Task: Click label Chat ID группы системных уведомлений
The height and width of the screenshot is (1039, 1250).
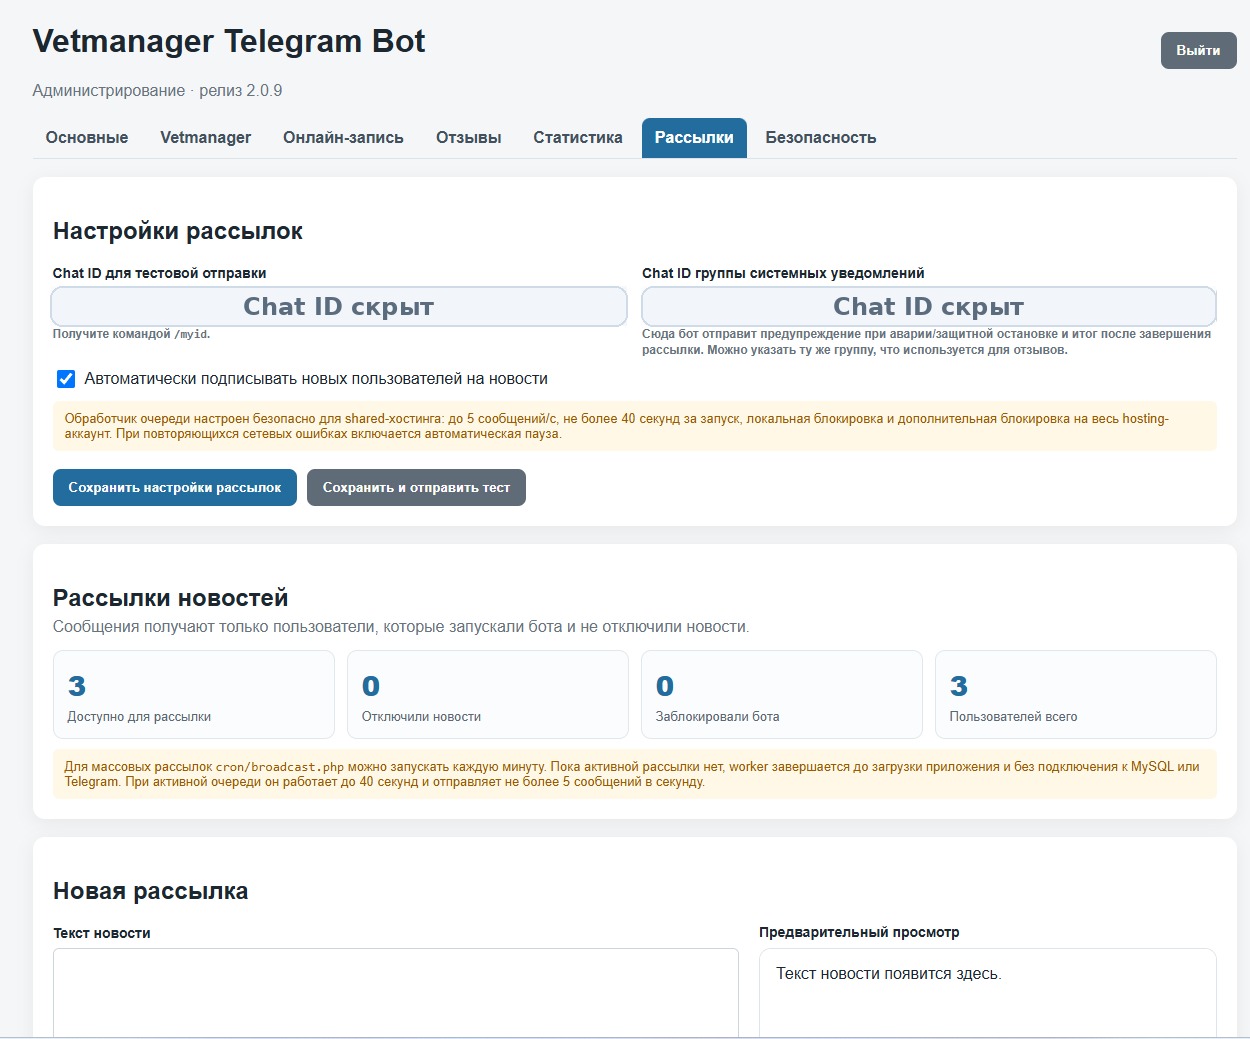Action: click(783, 273)
